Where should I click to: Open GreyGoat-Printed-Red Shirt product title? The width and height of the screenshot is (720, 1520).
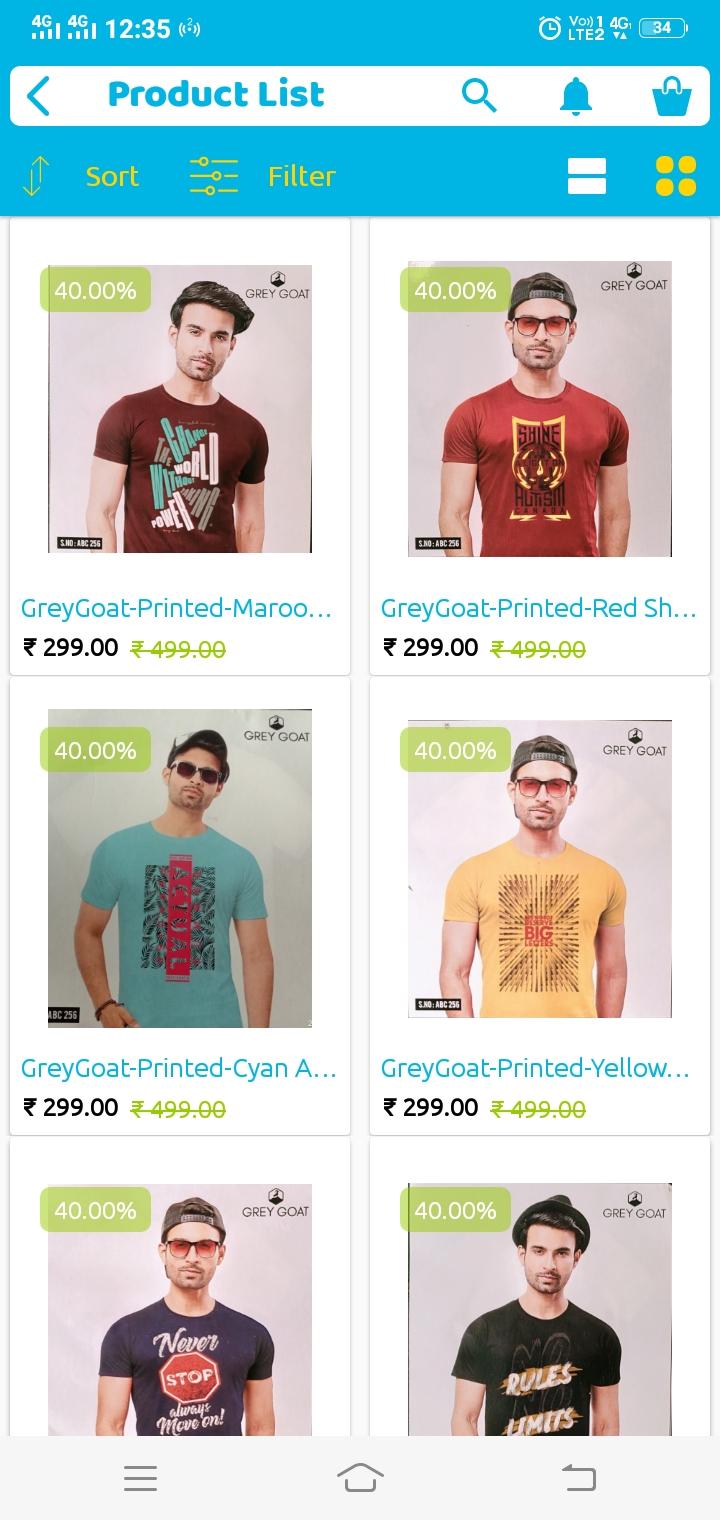pyautogui.click(x=539, y=608)
